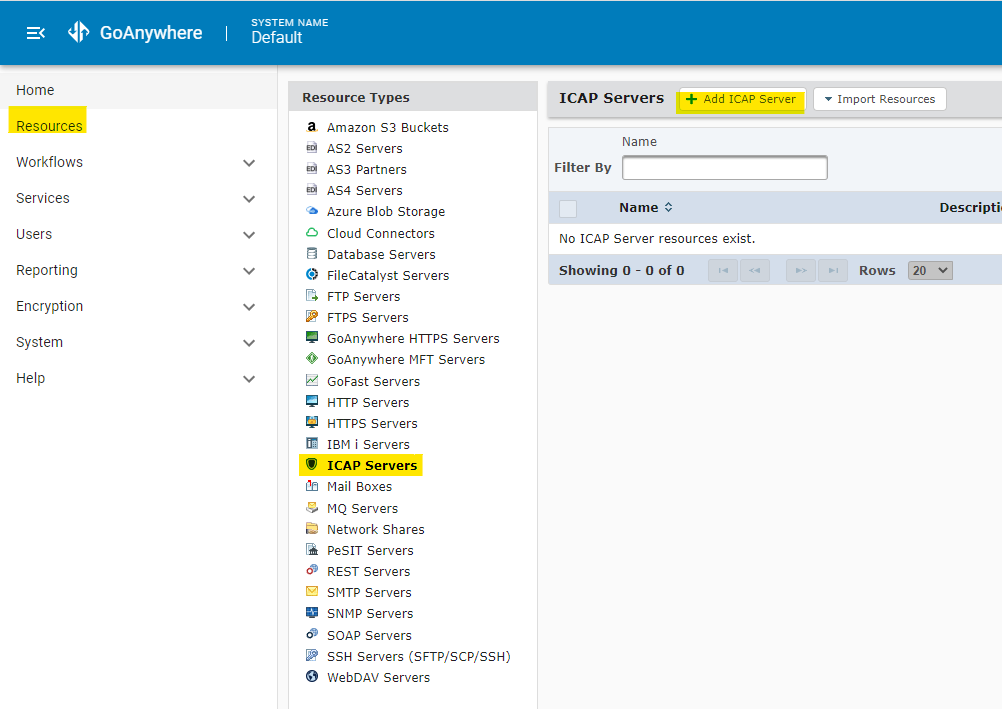Expand the Reporting menu chevron

coord(249,271)
